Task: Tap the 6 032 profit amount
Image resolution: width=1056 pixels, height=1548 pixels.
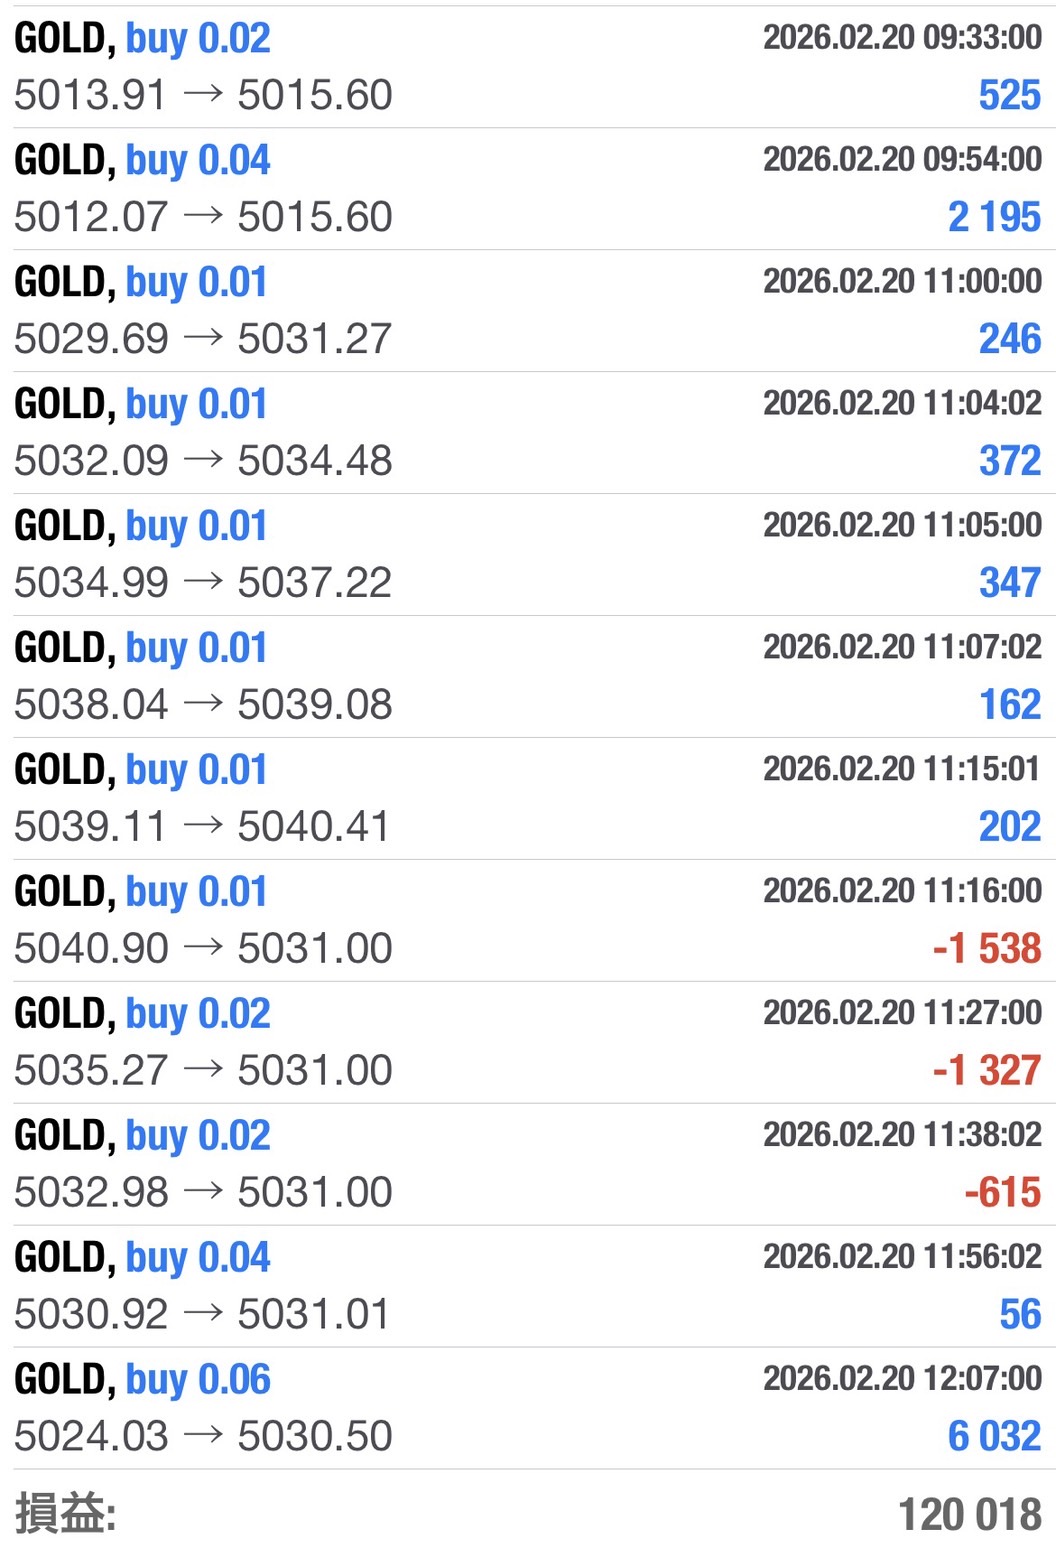Action: tap(993, 1437)
